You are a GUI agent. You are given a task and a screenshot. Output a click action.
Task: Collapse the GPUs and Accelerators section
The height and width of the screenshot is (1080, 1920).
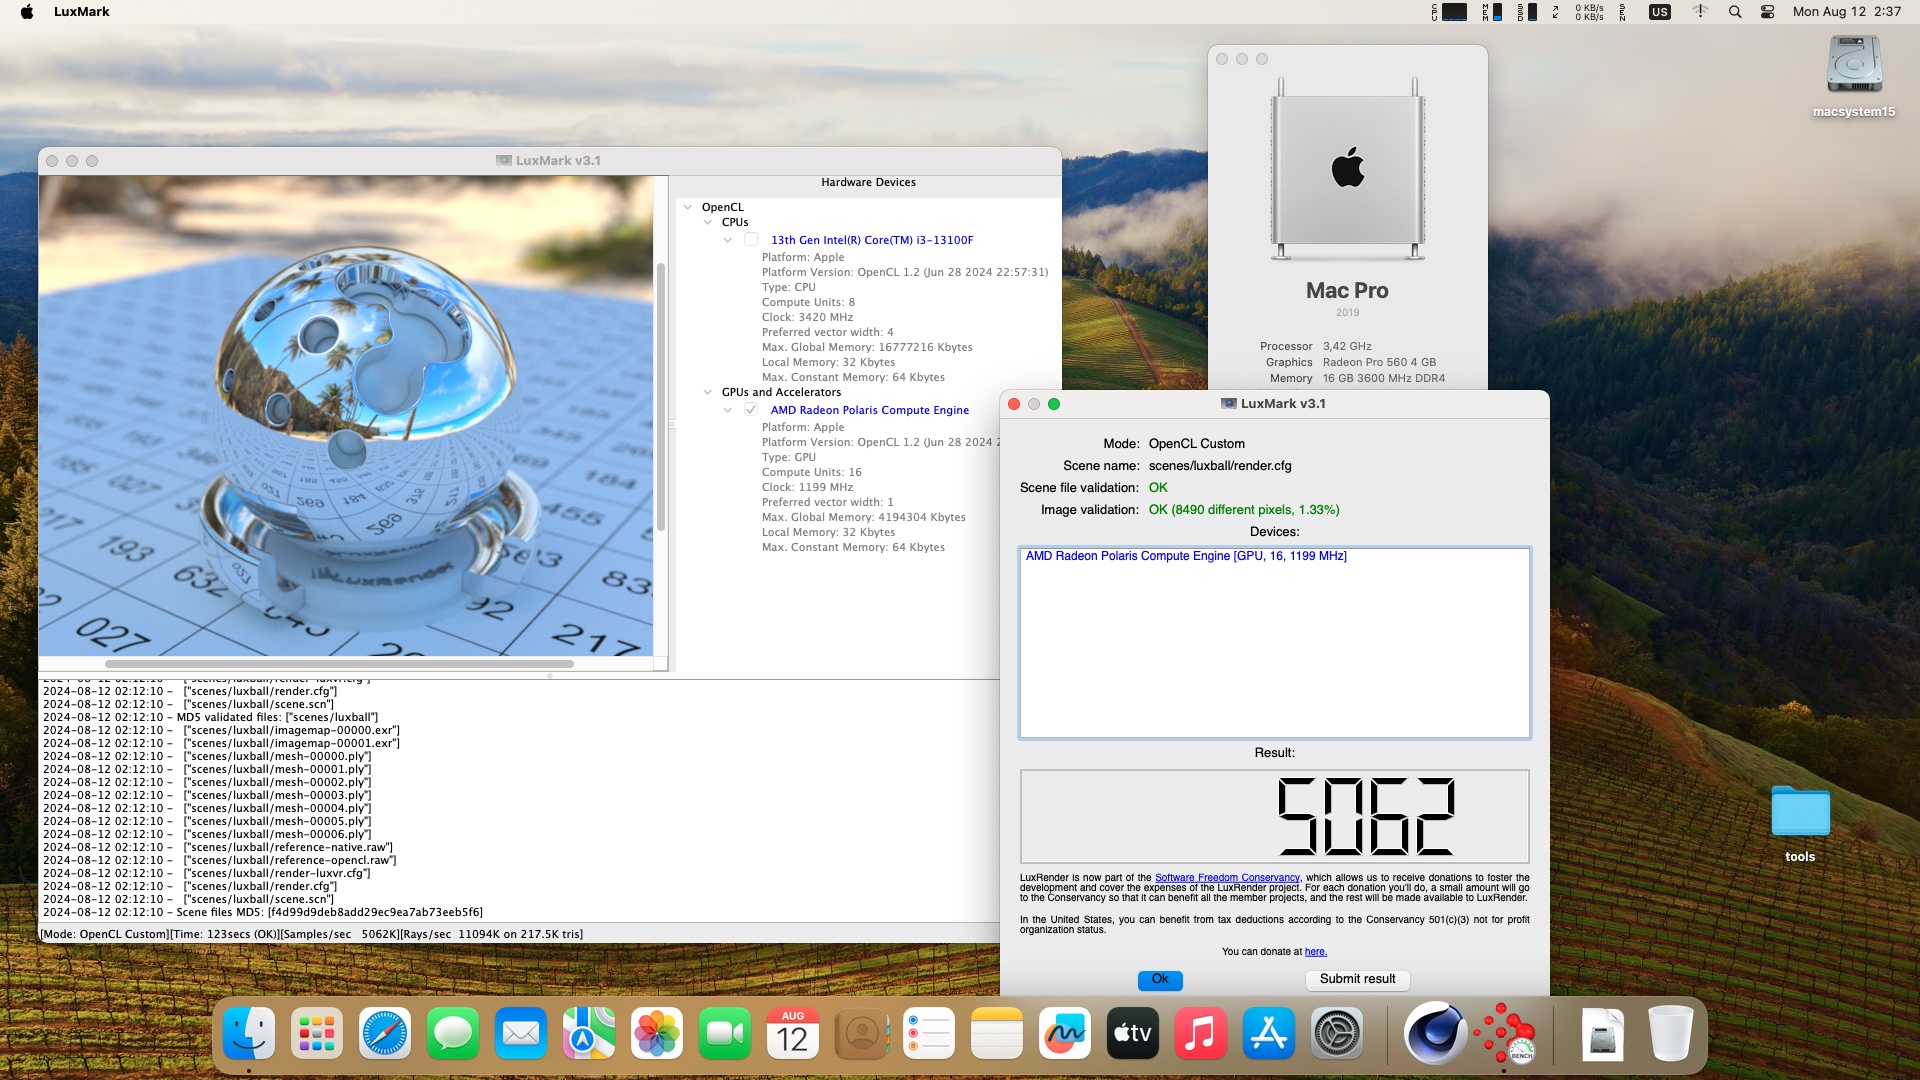click(708, 392)
